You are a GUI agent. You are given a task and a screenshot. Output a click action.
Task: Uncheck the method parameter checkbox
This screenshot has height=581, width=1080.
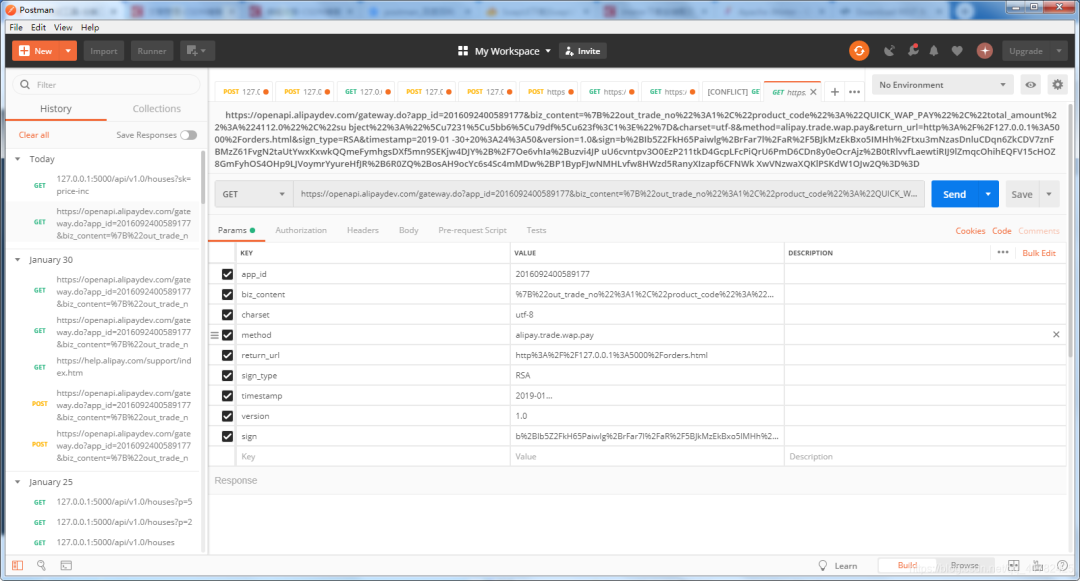pyautogui.click(x=227, y=335)
